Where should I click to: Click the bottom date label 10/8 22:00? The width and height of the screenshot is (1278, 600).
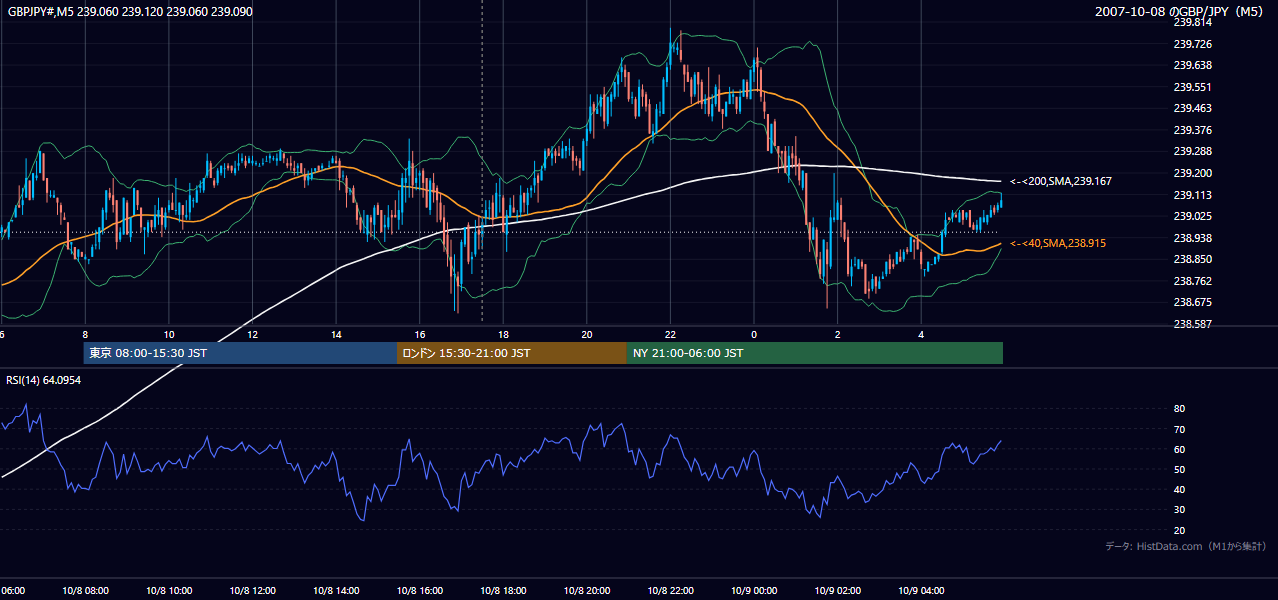(x=670, y=591)
